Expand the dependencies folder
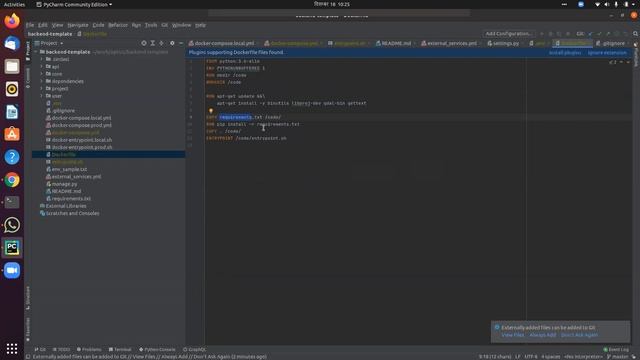 pos(42,81)
